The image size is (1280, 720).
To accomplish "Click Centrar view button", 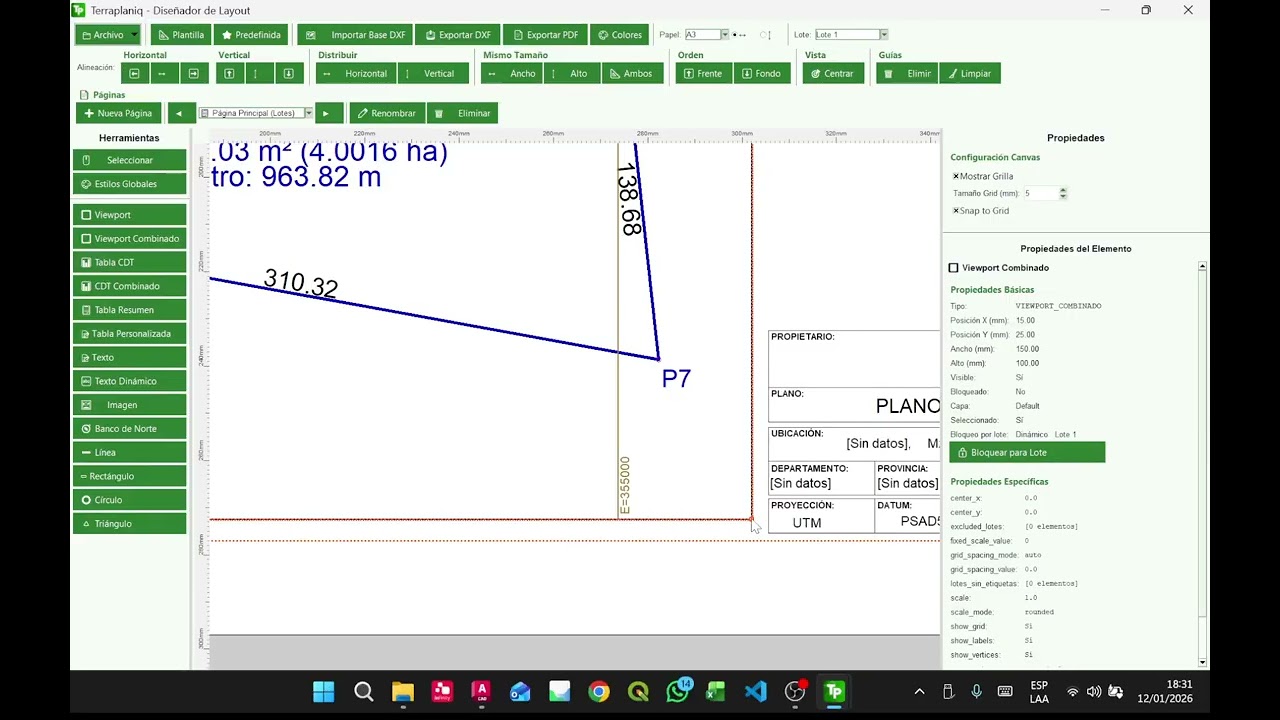I will coord(833,73).
